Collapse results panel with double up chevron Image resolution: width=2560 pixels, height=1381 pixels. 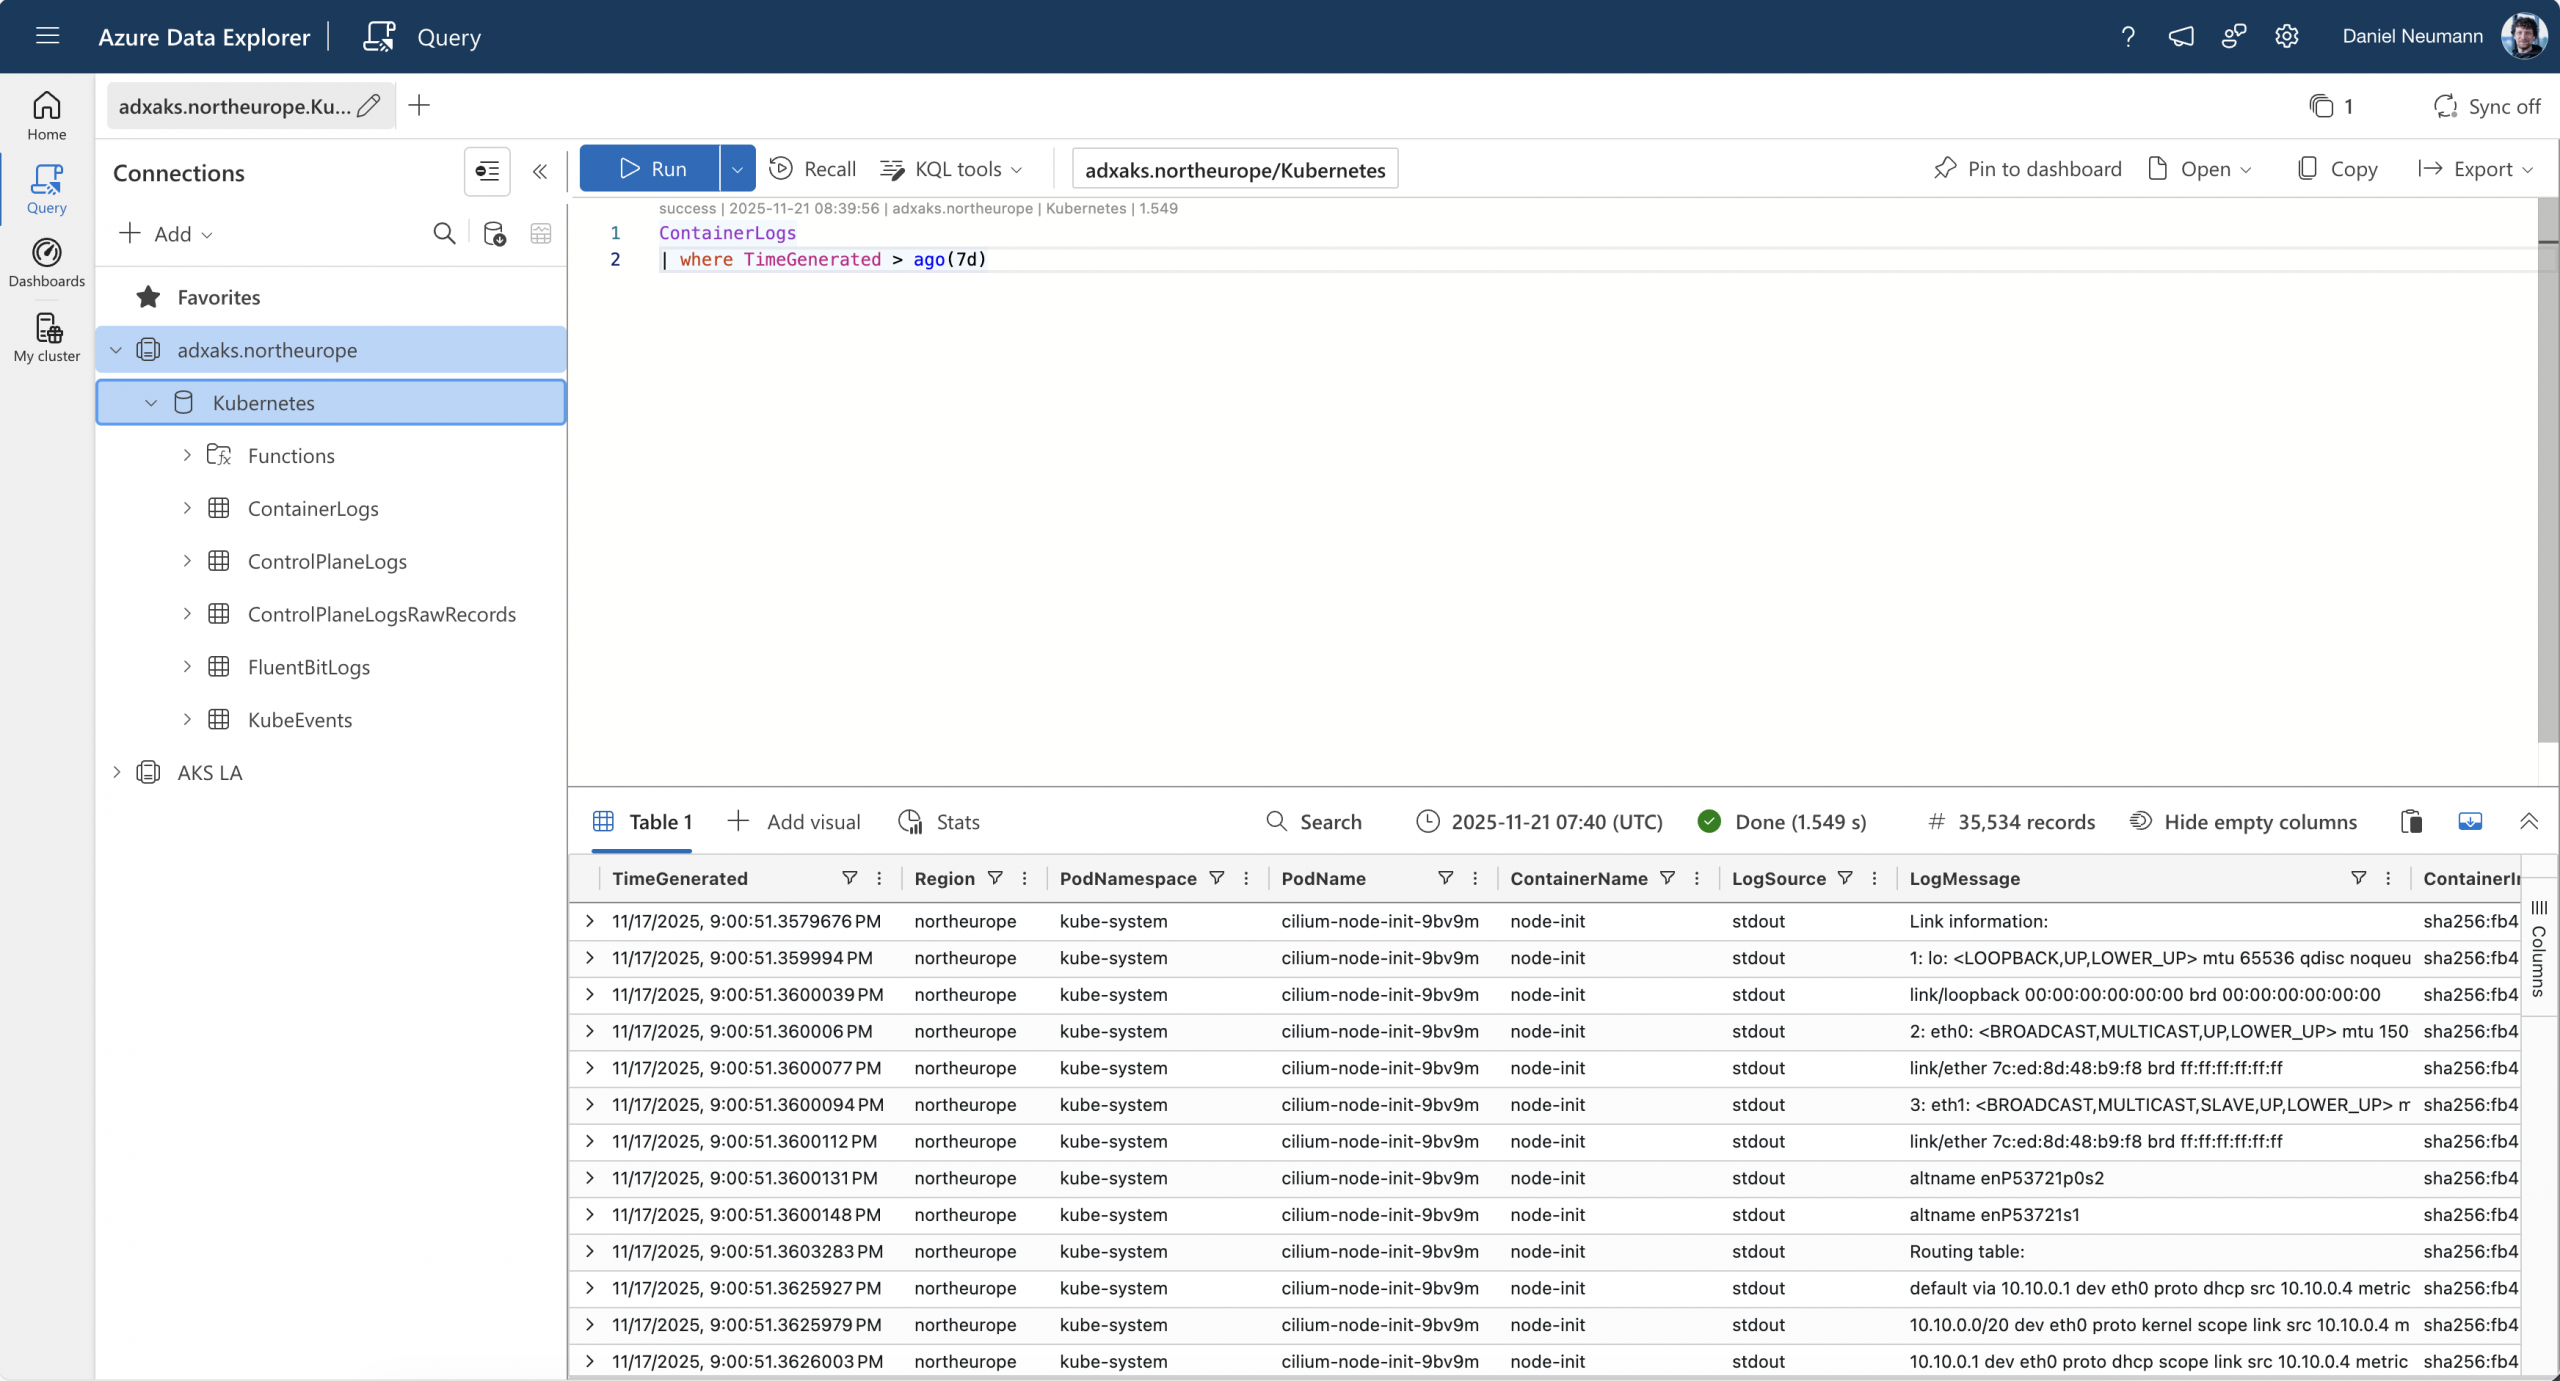pos(2529,822)
